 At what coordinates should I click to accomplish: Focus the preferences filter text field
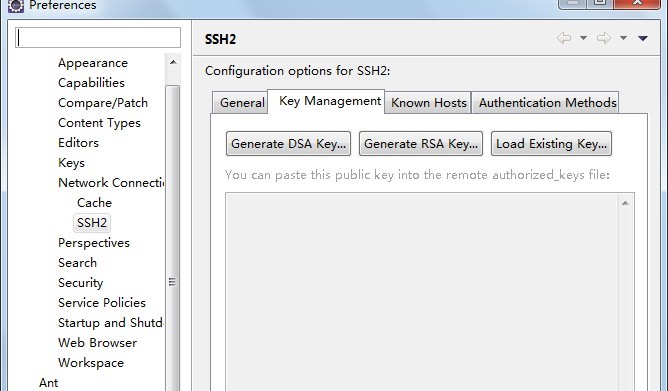coord(98,37)
